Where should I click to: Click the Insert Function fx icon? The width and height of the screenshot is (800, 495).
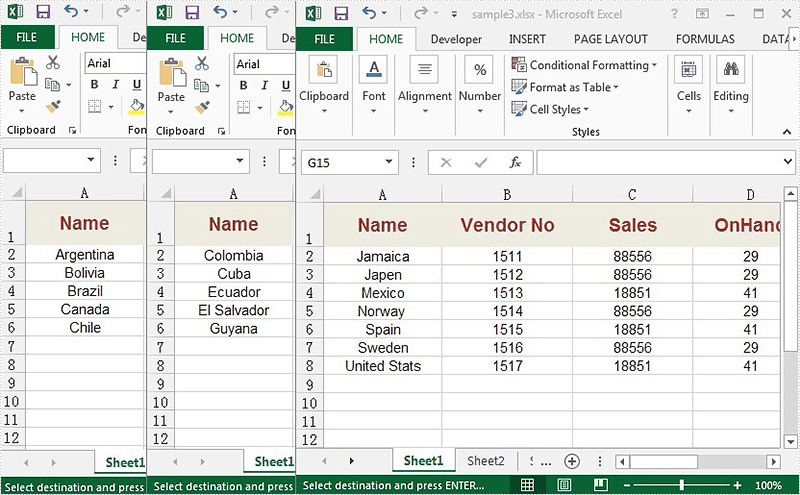[515, 162]
